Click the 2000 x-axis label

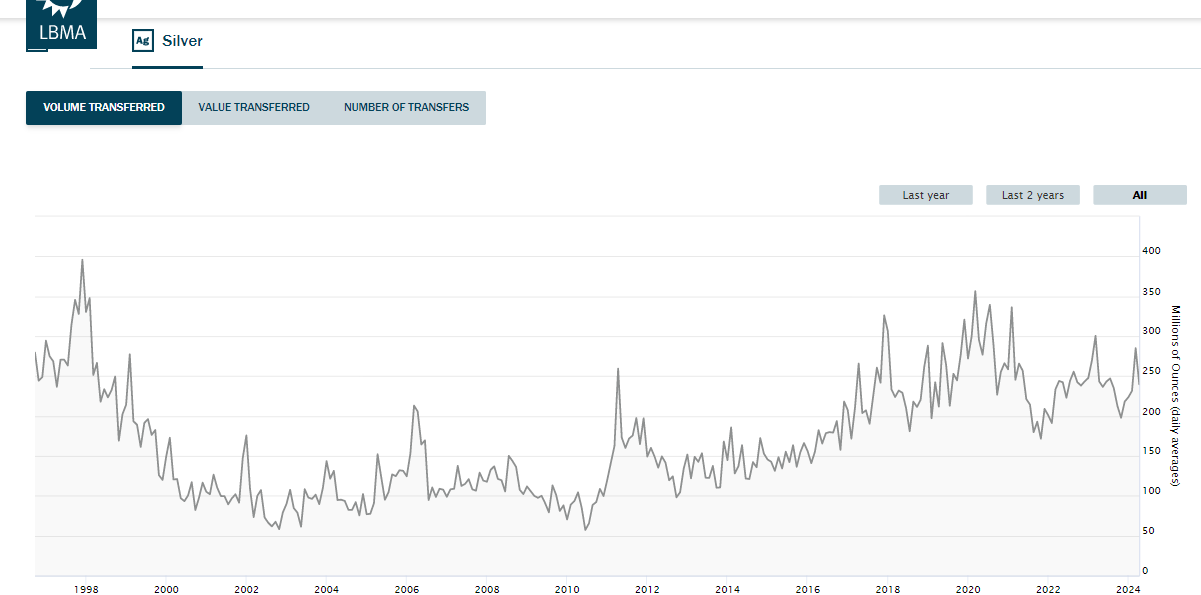[x=166, y=590]
